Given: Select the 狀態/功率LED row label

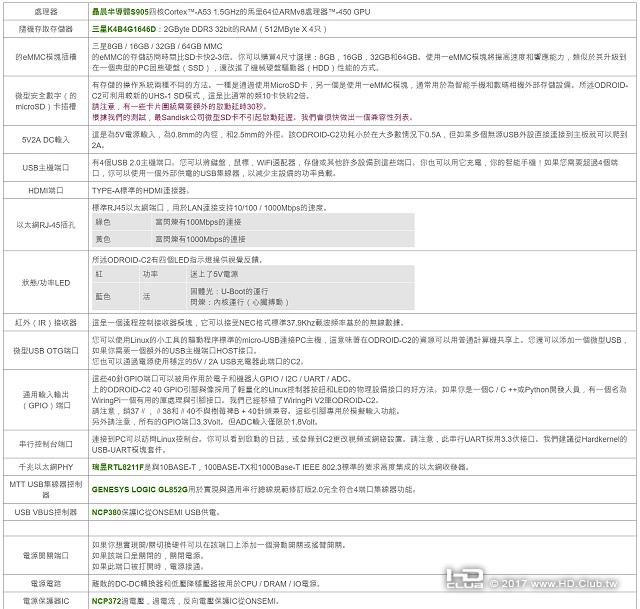Looking at the screenshot, I should [46, 283].
